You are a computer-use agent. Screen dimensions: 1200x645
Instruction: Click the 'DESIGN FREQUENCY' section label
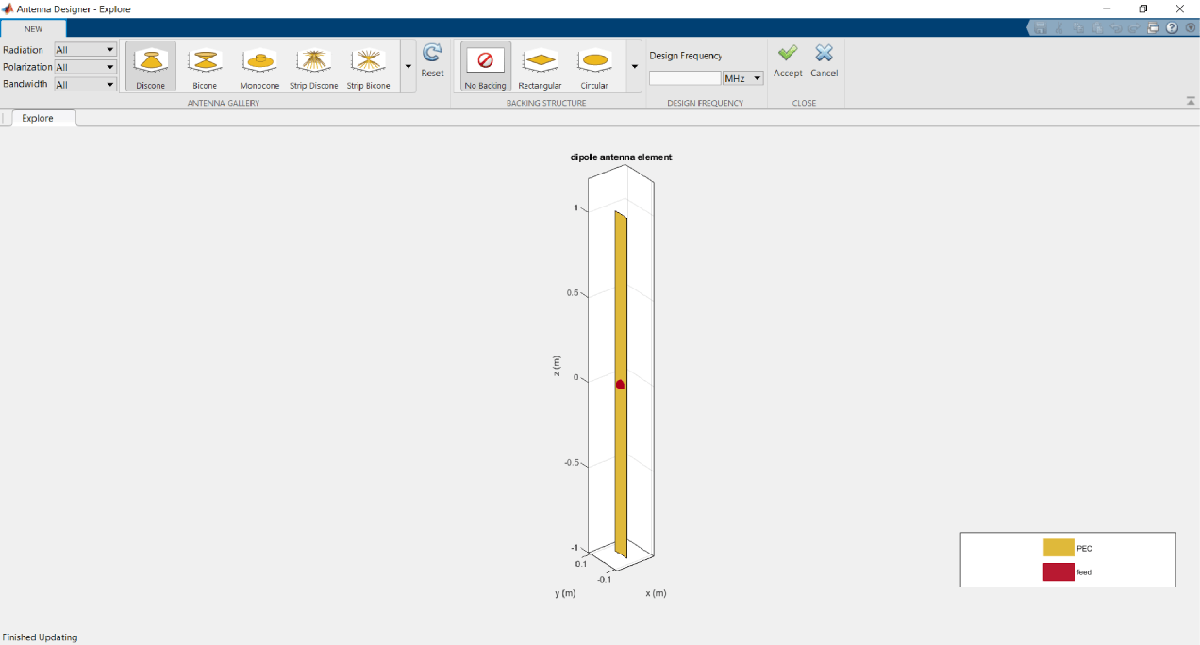tap(705, 103)
